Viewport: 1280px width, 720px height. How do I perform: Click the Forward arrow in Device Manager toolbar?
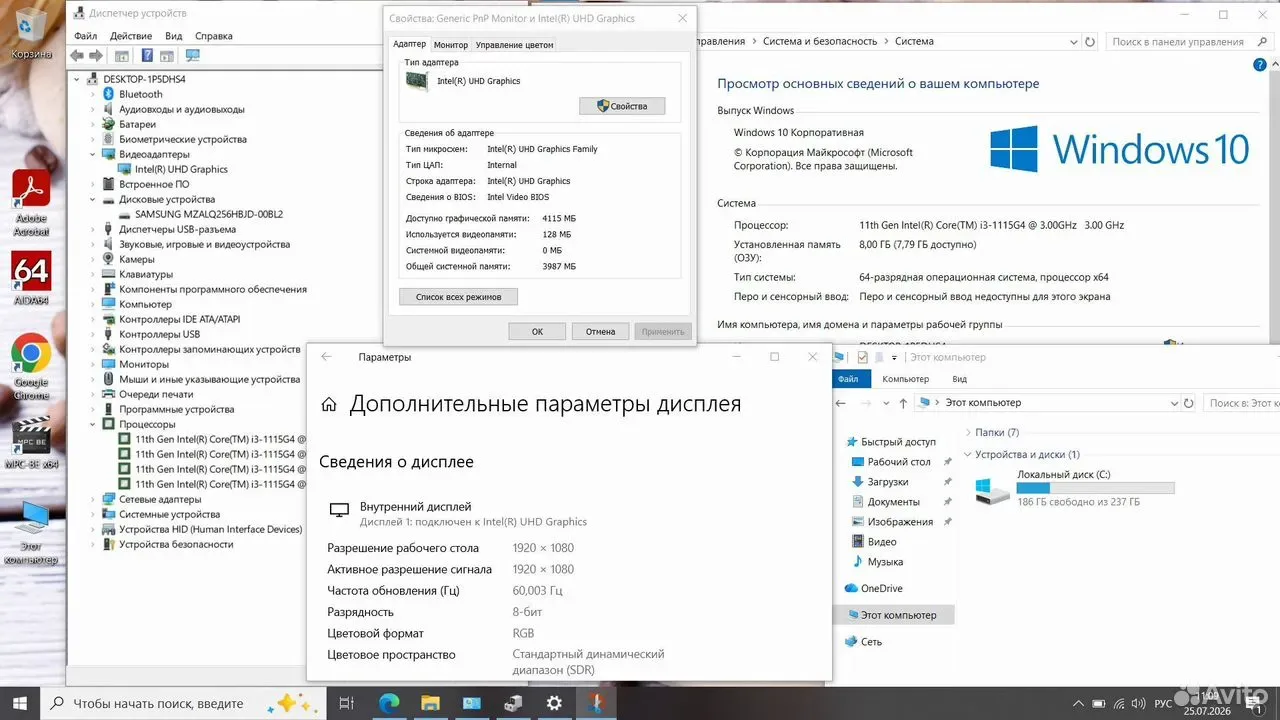pos(97,56)
